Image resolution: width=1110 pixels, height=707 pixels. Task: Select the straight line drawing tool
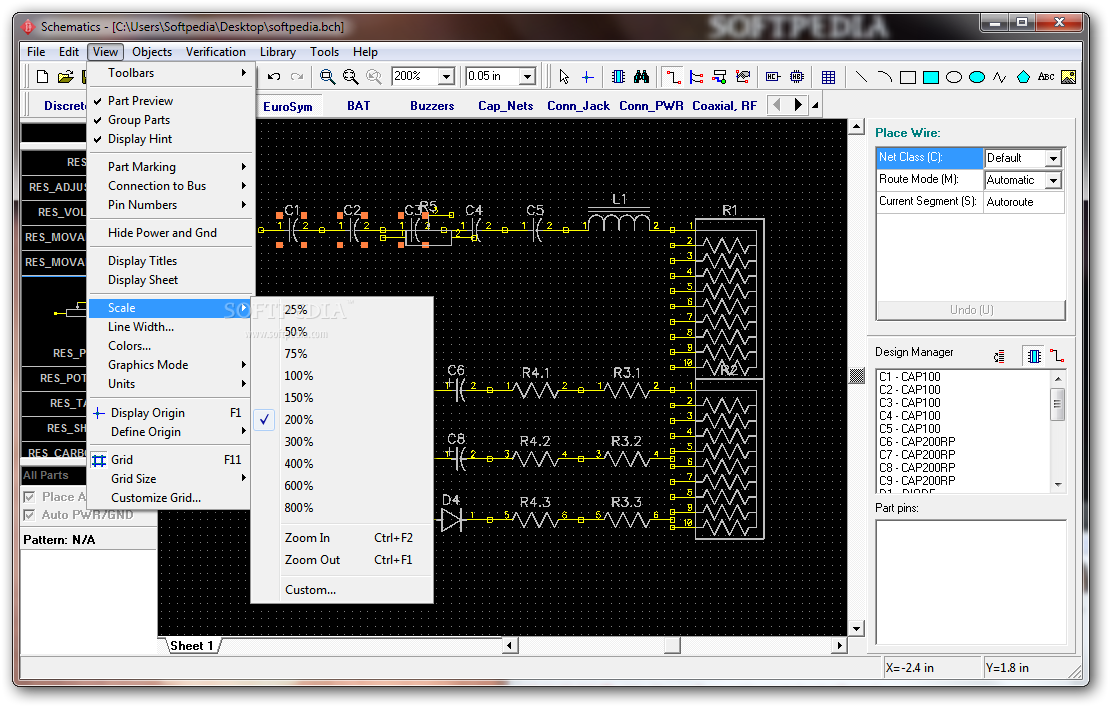tap(861, 76)
